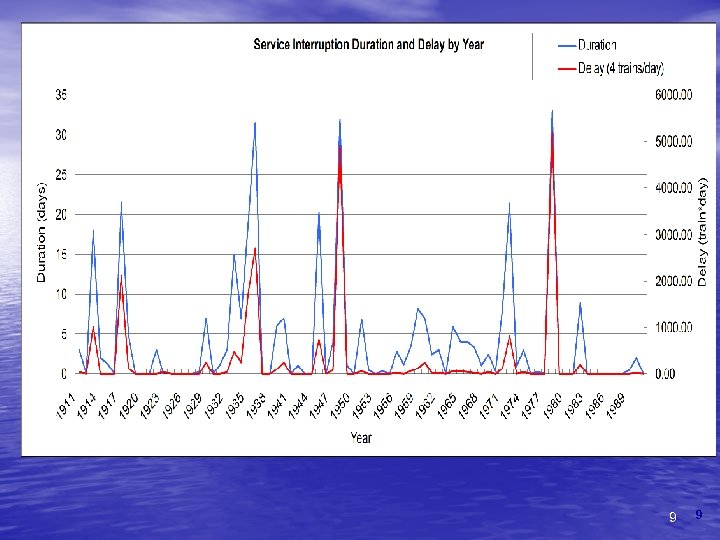Click the '5000.00' right axis label
This screenshot has height=540, width=720.
coord(674,141)
